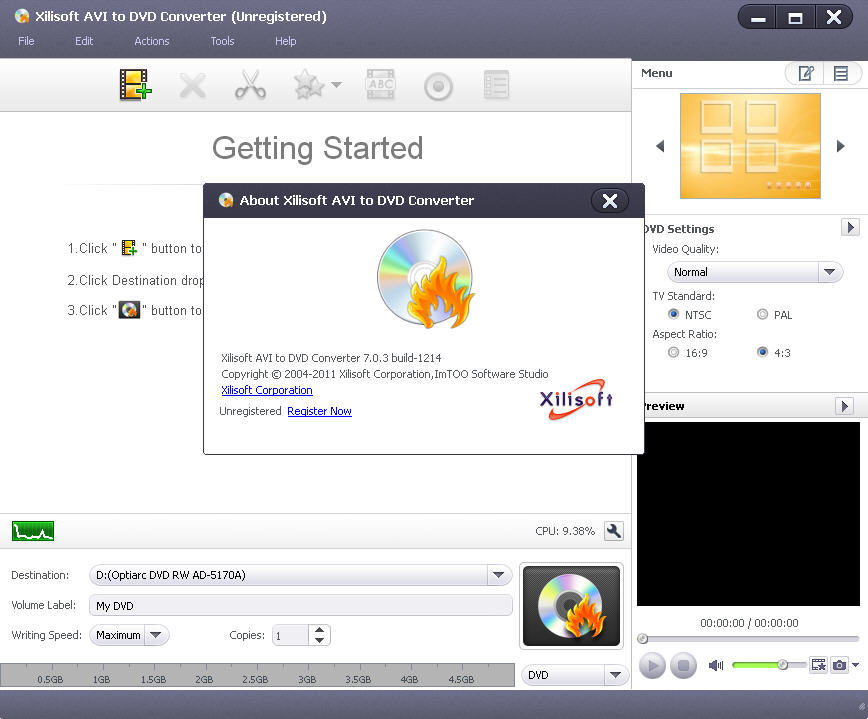This screenshot has width=868, height=719.
Task: Enable the 16:9 aspect ratio
Action: pyautogui.click(x=674, y=352)
